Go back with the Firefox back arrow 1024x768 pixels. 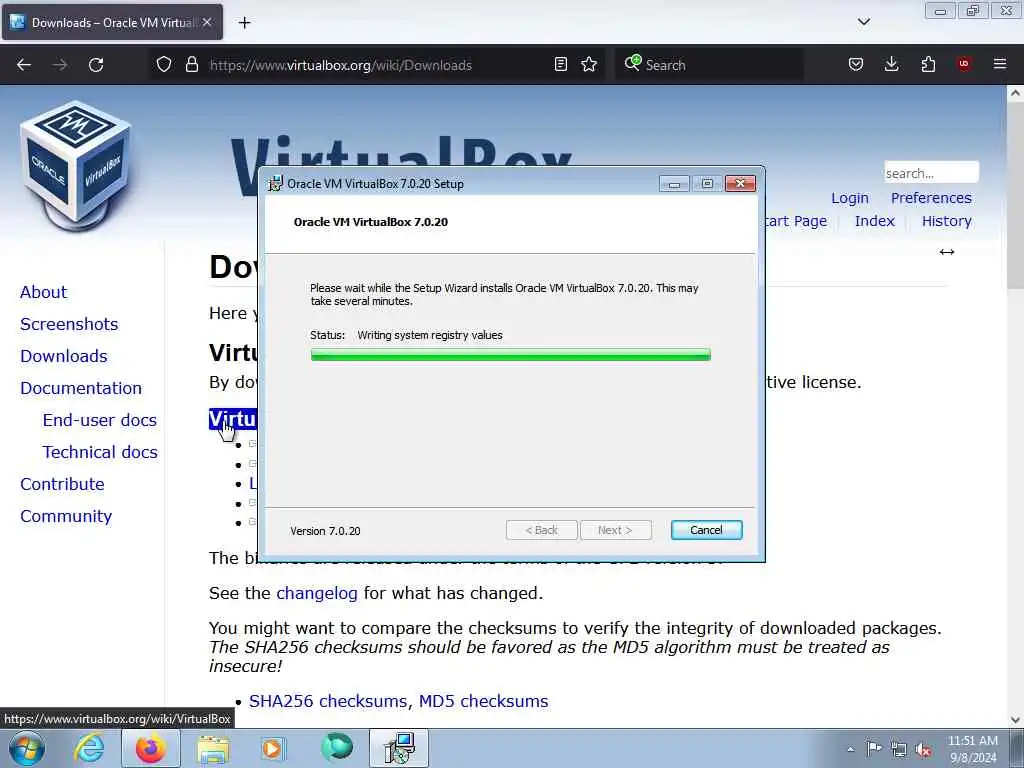coord(24,65)
